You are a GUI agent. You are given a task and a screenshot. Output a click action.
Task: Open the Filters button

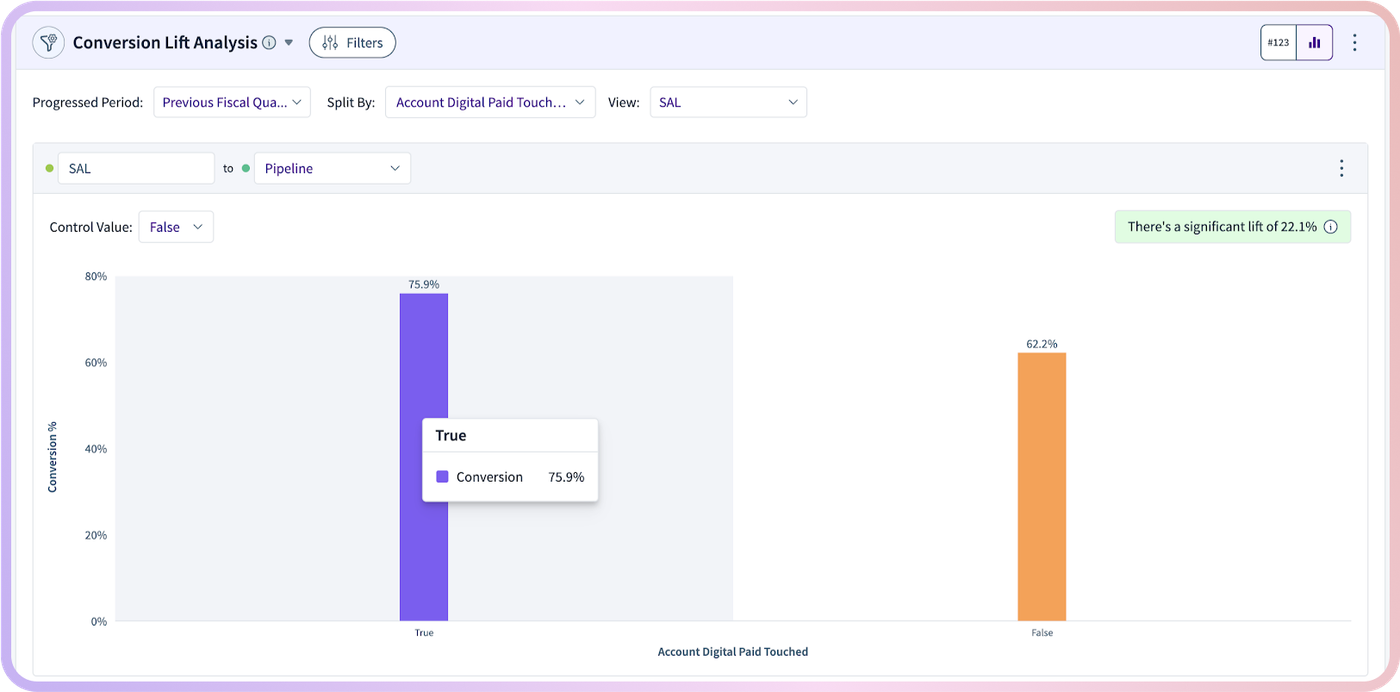click(352, 43)
